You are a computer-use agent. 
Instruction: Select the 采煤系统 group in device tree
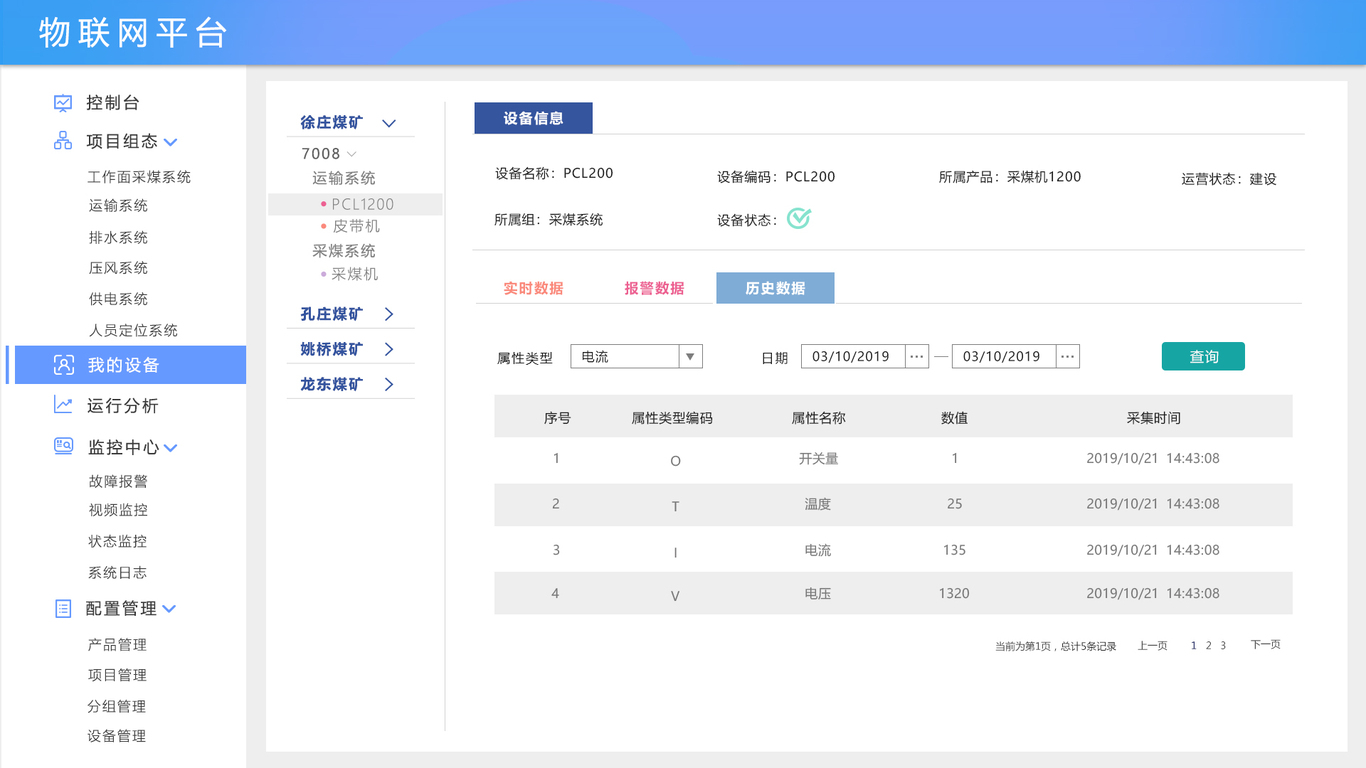coord(344,250)
